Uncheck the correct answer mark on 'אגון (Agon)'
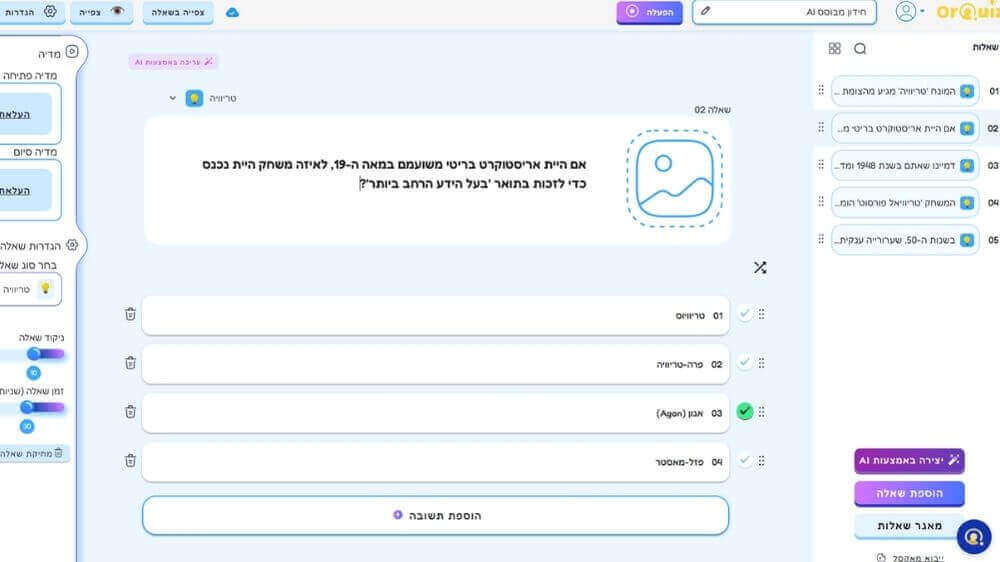The width and height of the screenshot is (1000, 562). (744, 412)
